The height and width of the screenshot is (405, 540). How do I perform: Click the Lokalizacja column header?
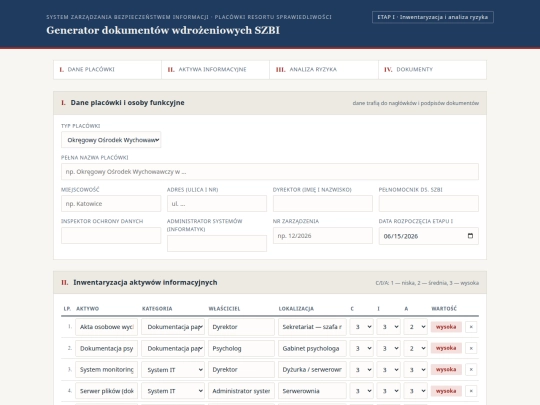[296, 309]
